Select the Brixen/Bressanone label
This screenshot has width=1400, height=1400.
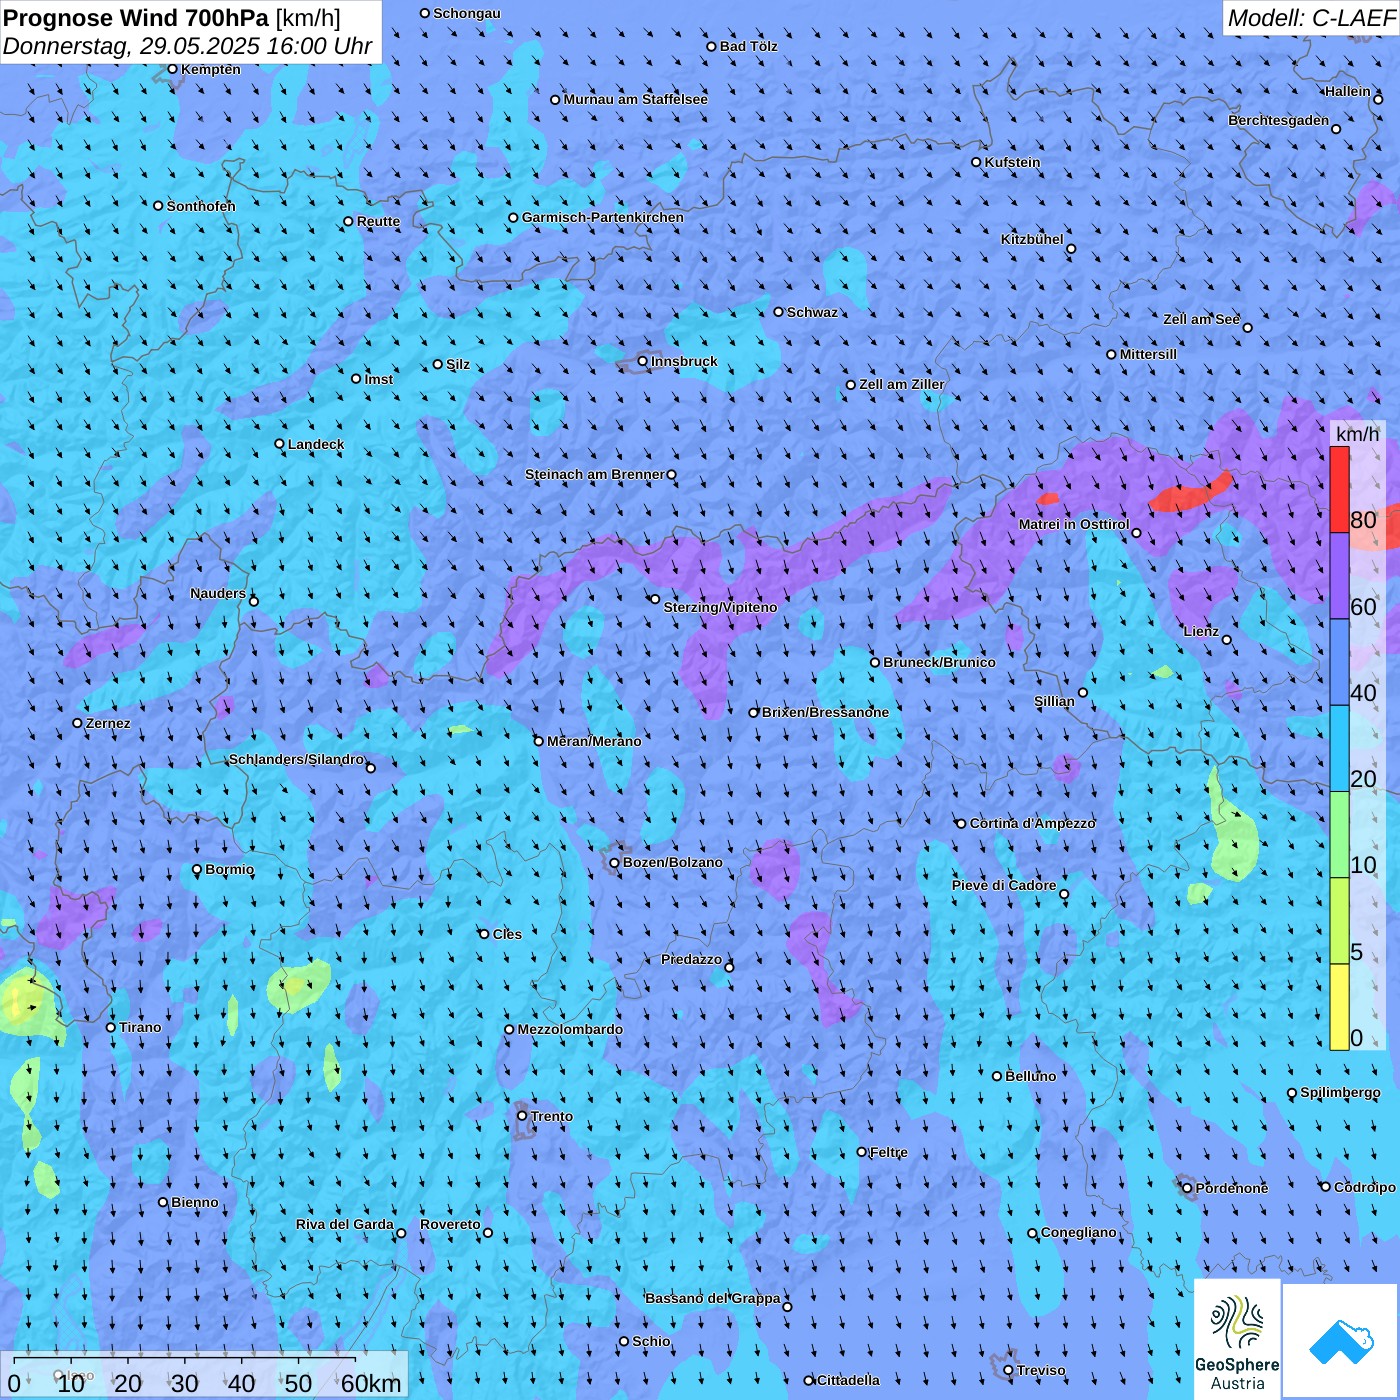[x=825, y=712]
